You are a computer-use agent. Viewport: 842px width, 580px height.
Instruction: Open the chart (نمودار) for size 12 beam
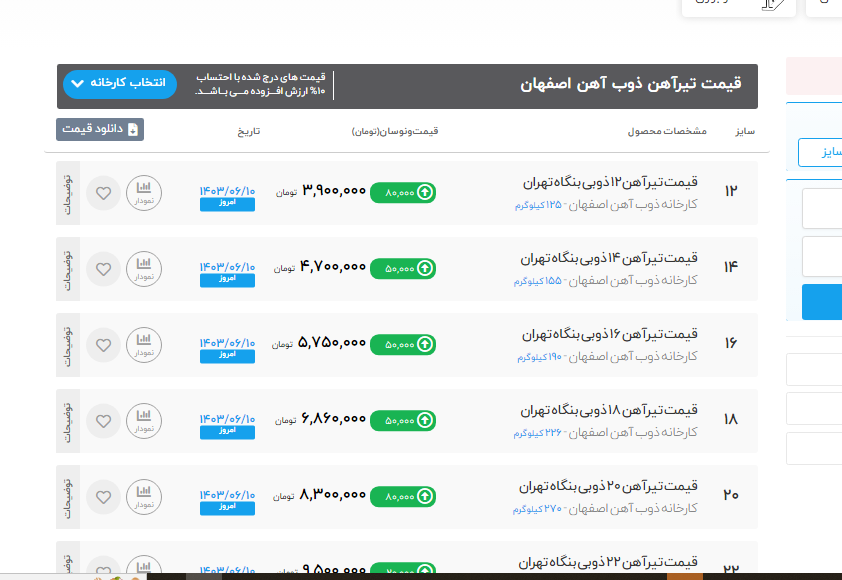144,192
